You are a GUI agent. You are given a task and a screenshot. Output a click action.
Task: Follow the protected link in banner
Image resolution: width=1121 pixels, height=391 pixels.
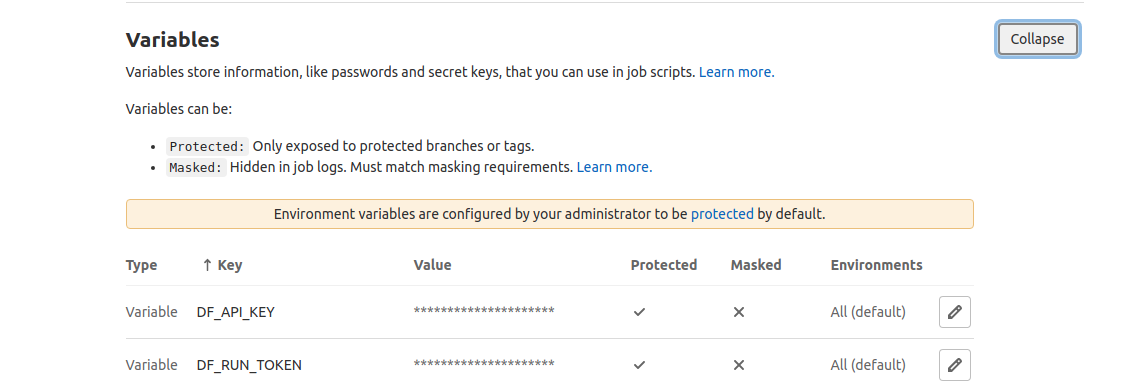722,214
